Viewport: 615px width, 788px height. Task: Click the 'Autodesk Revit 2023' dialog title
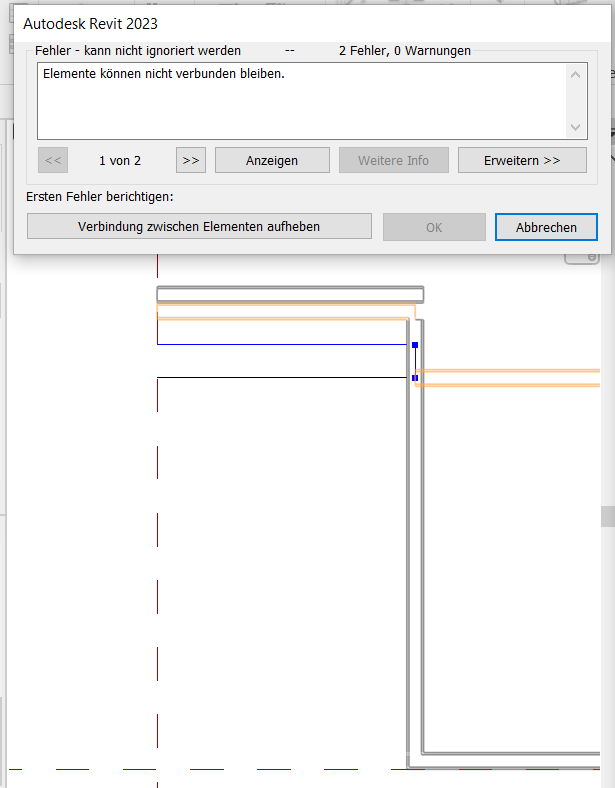[90, 24]
